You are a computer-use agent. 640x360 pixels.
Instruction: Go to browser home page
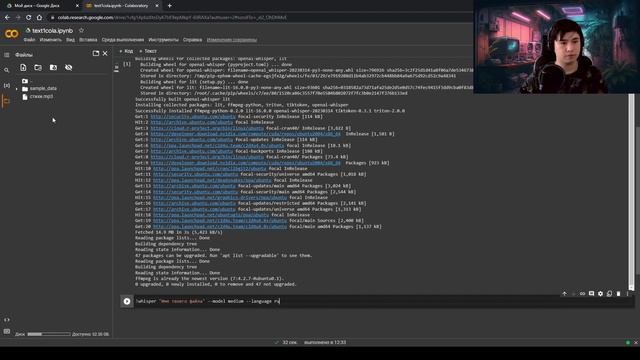(39, 18)
